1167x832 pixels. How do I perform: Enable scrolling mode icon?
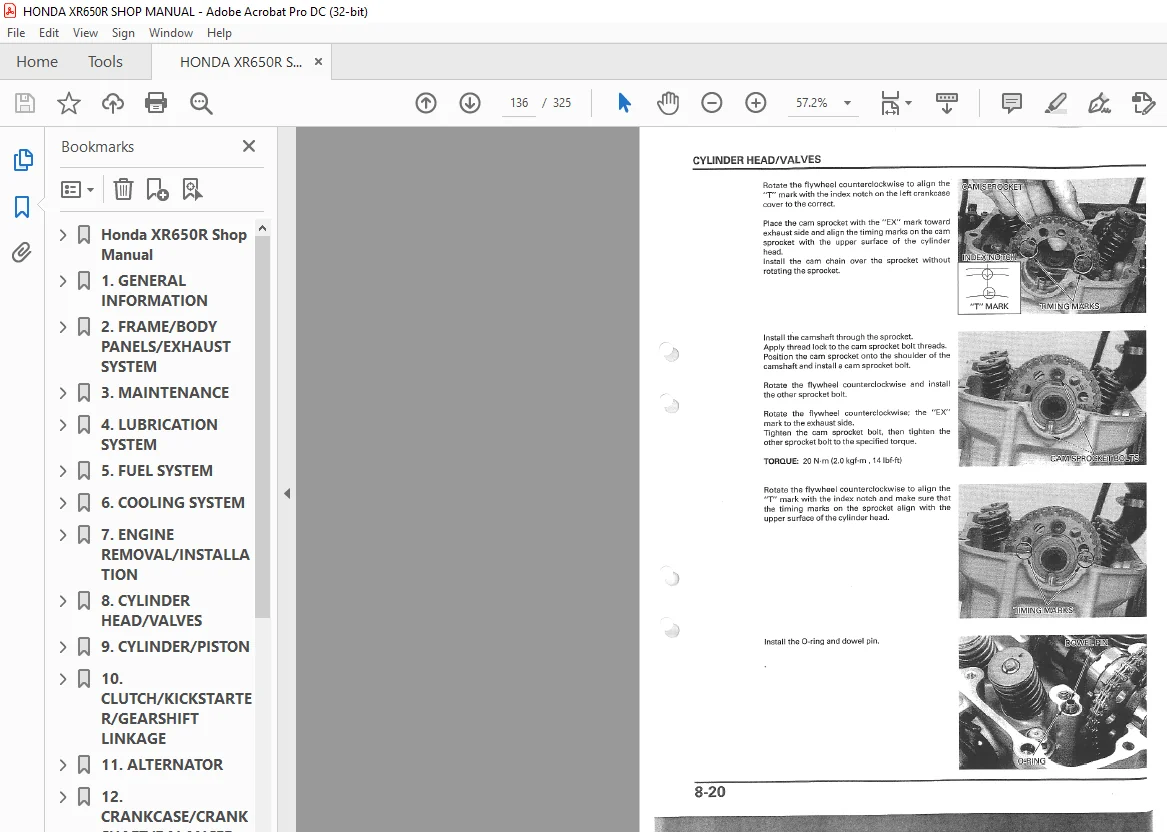947,103
